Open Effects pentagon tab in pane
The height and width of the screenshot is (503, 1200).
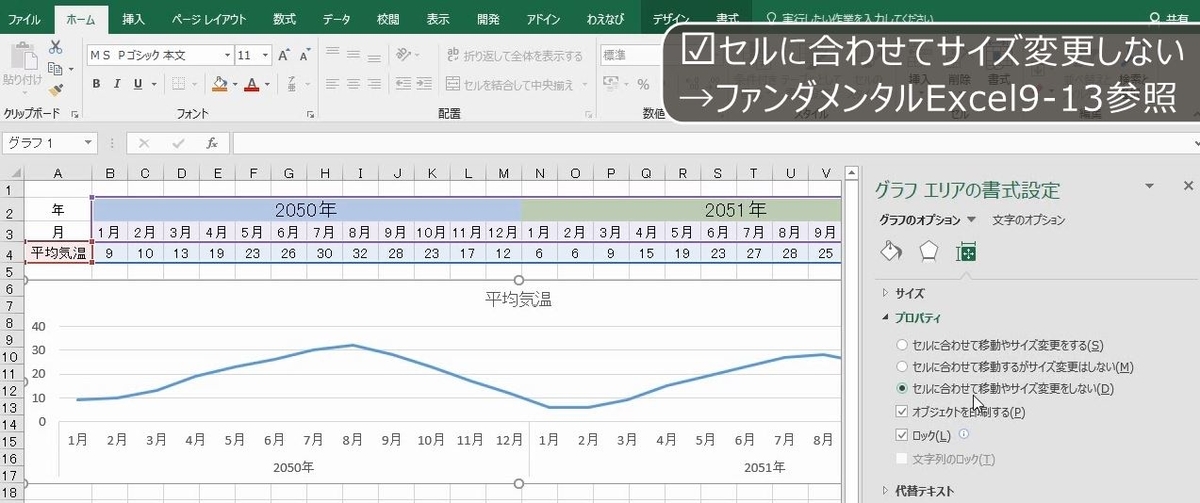929,251
